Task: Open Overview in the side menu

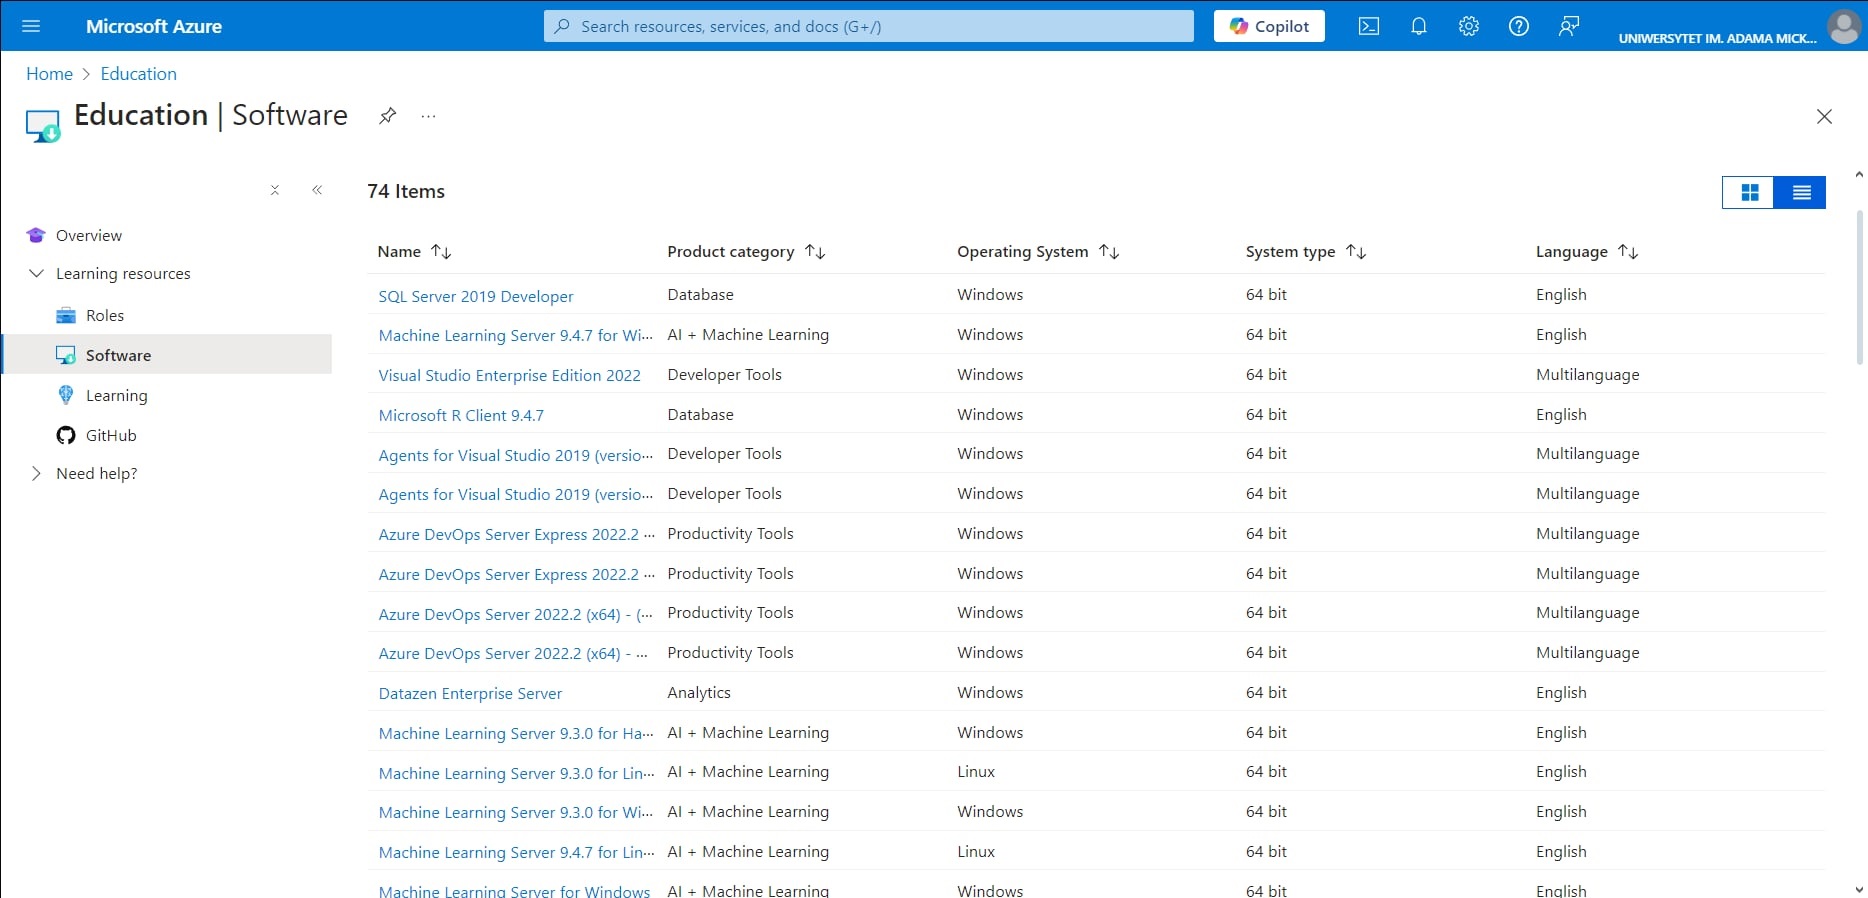Action: 89,235
